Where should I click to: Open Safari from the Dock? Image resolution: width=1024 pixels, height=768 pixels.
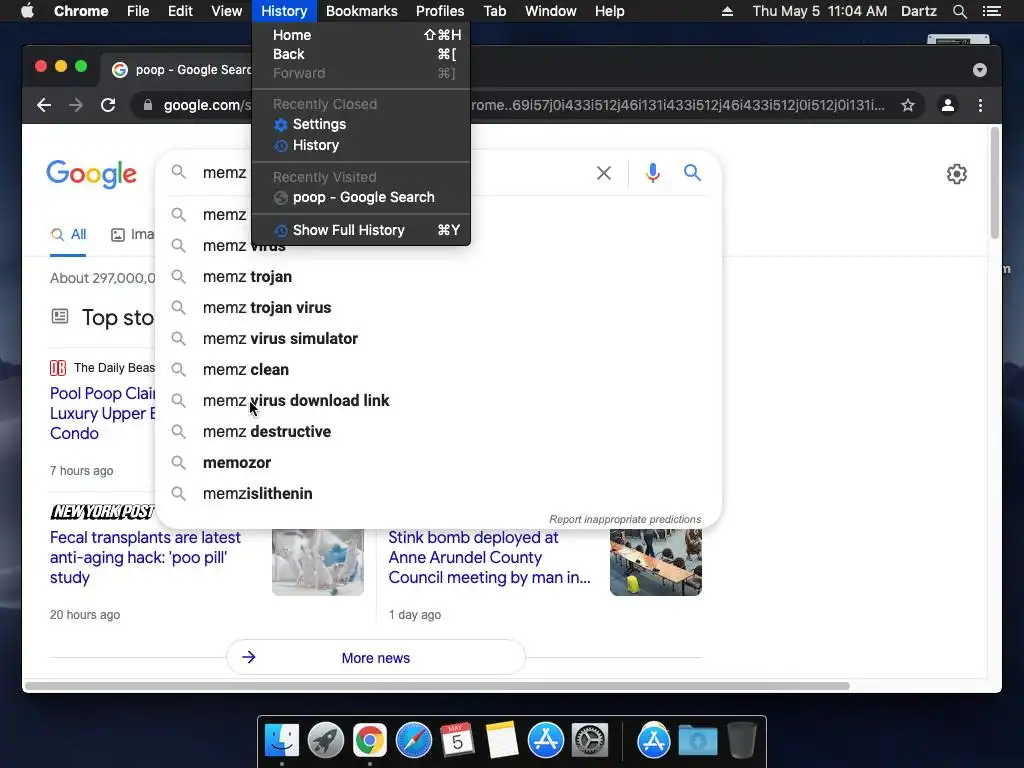point(413,740)
